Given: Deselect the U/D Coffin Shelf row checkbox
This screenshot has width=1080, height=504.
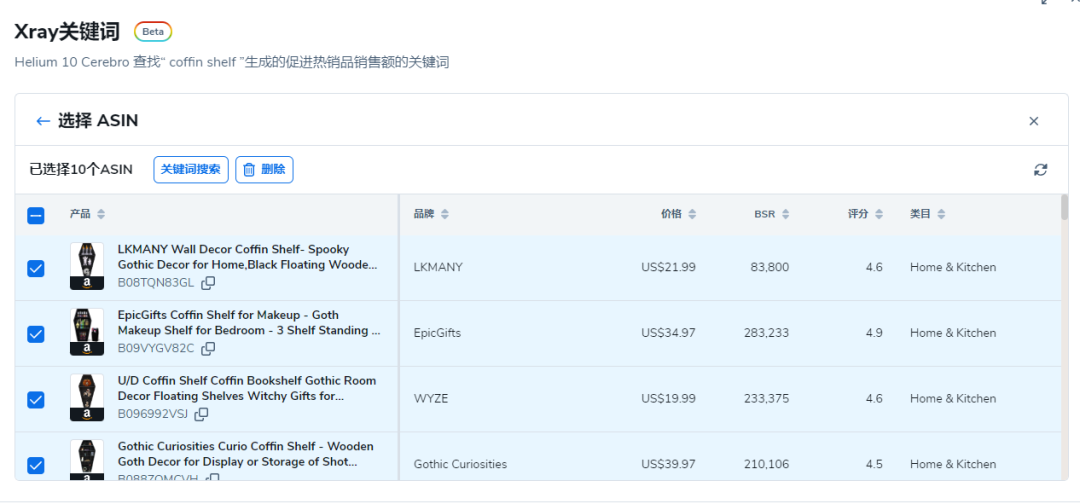Looking at the screenshot, I should [x=36, y=399].
